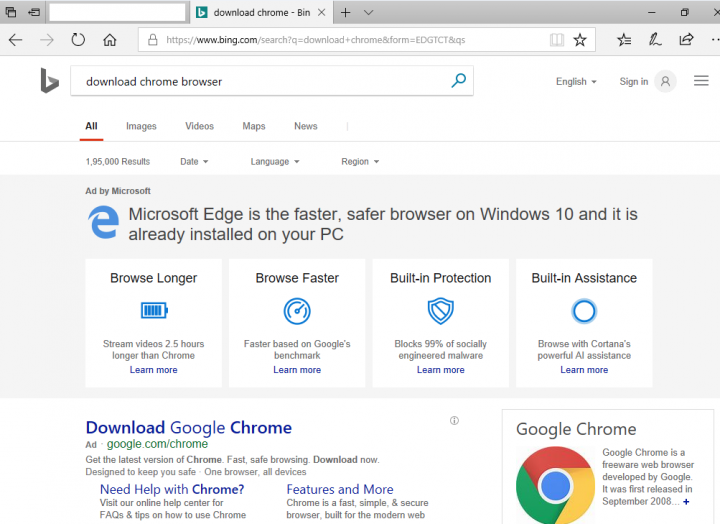Open the home page icon
Viewport: 720px width, 524px height.
click(x=109, y=40)
